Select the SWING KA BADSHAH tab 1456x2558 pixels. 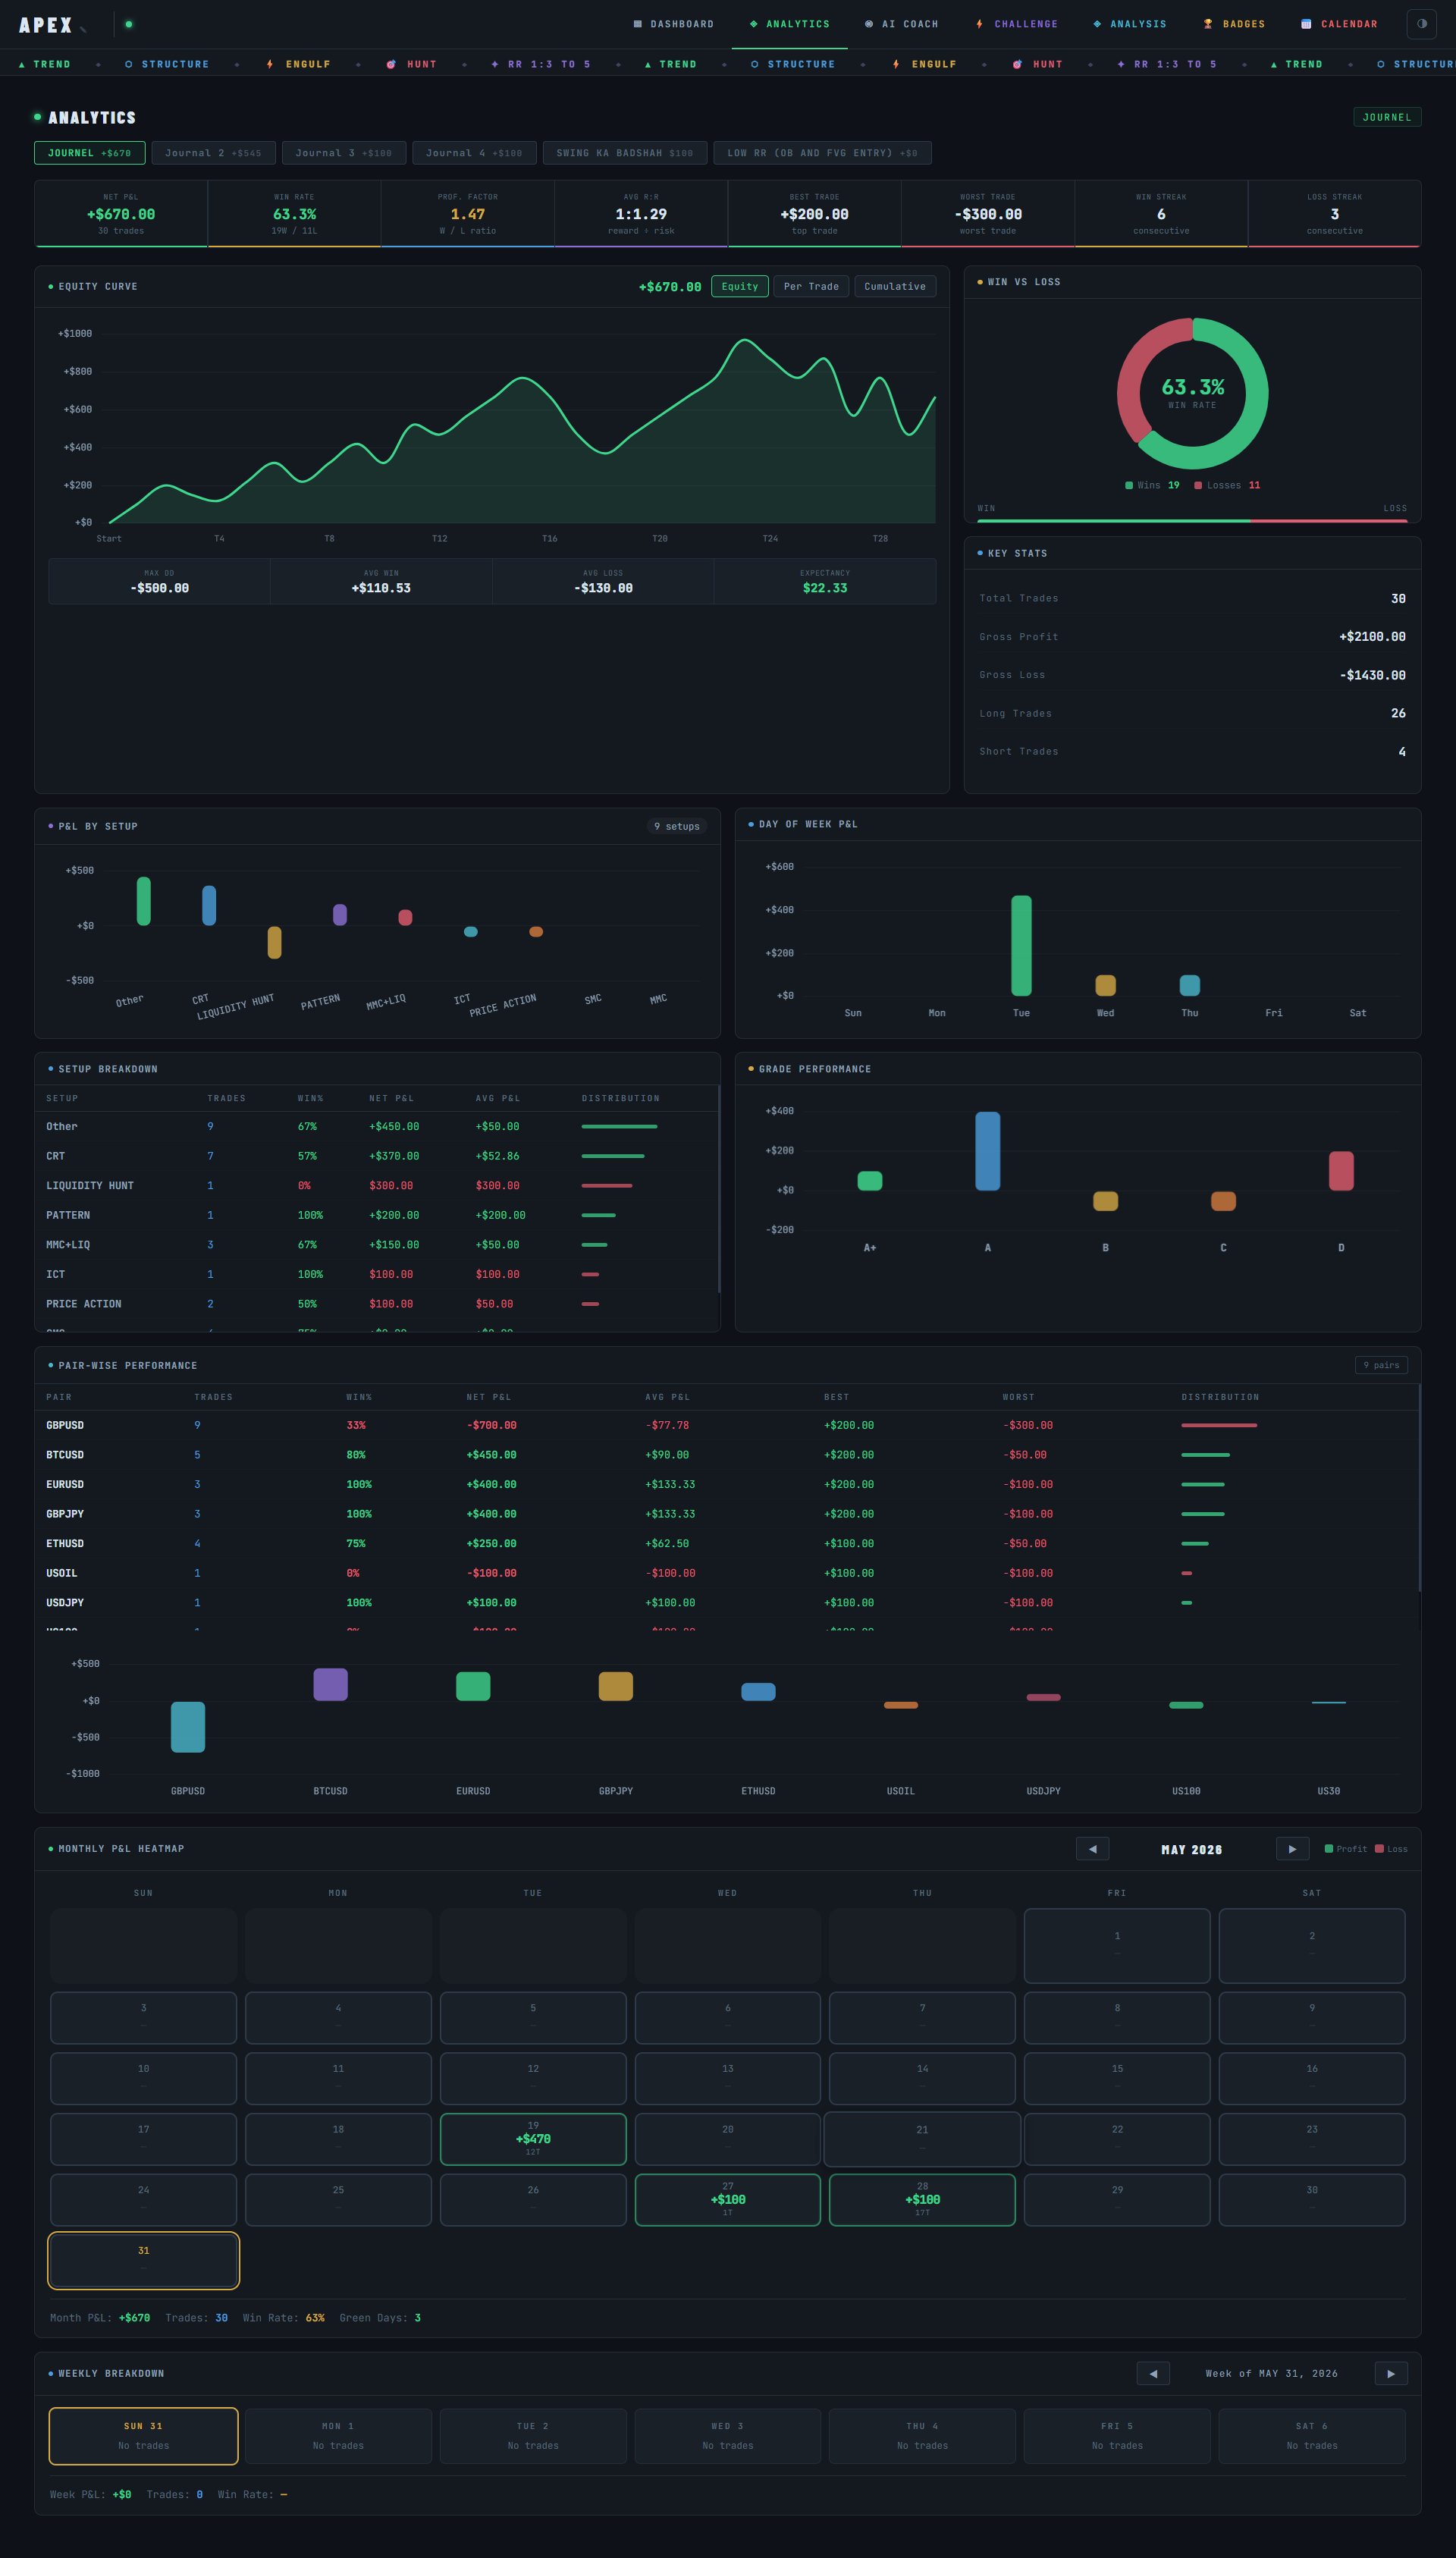point(624,153)
